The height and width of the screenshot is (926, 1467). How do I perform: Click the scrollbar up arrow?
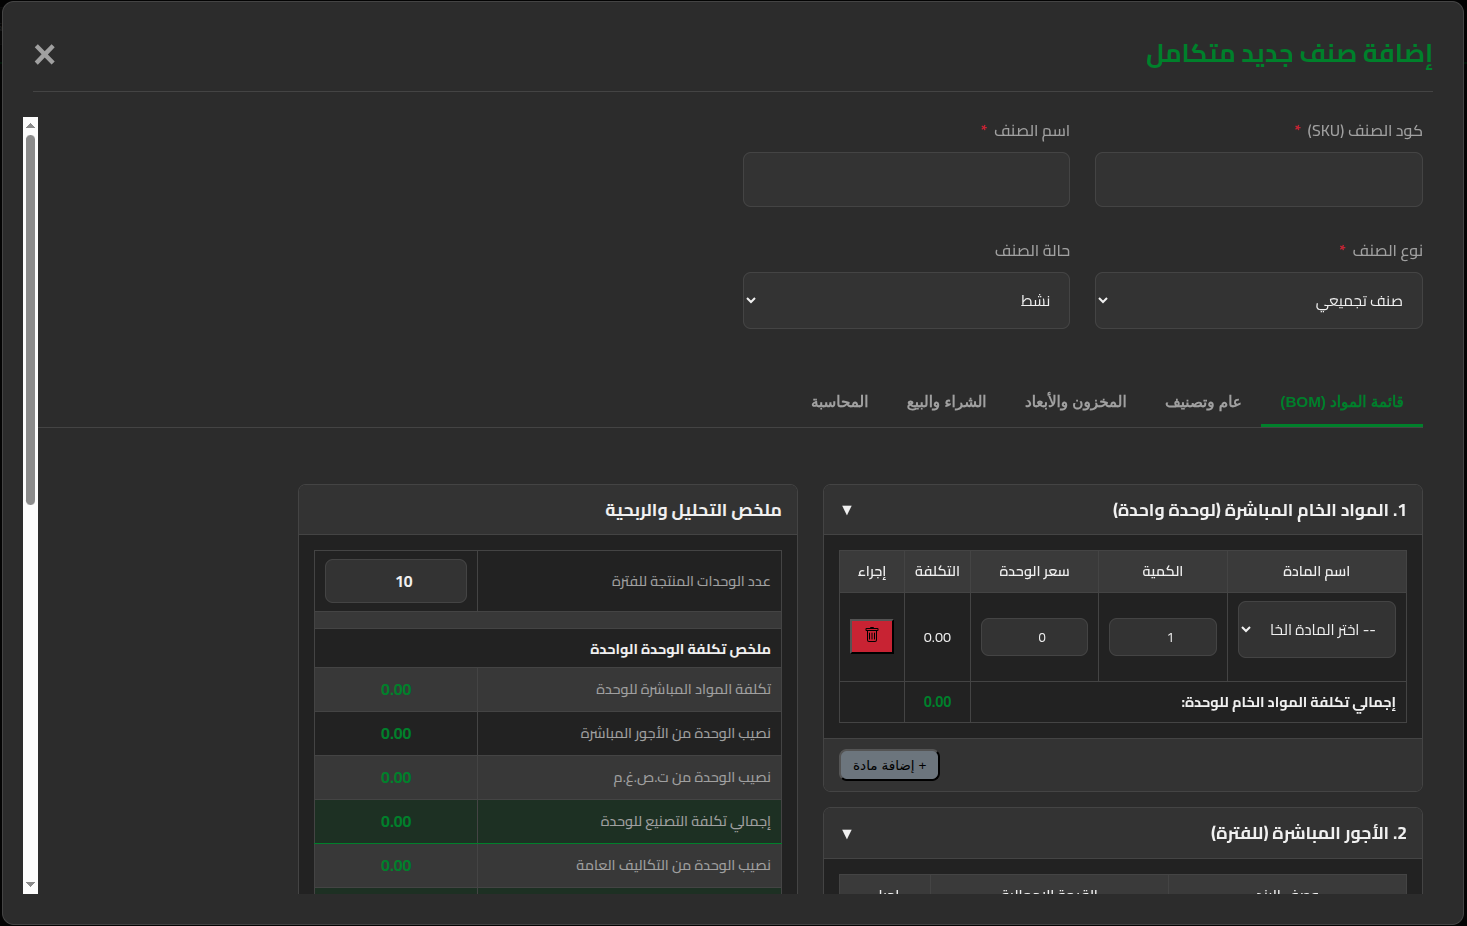pyautogui.click(x=30, y=125)
